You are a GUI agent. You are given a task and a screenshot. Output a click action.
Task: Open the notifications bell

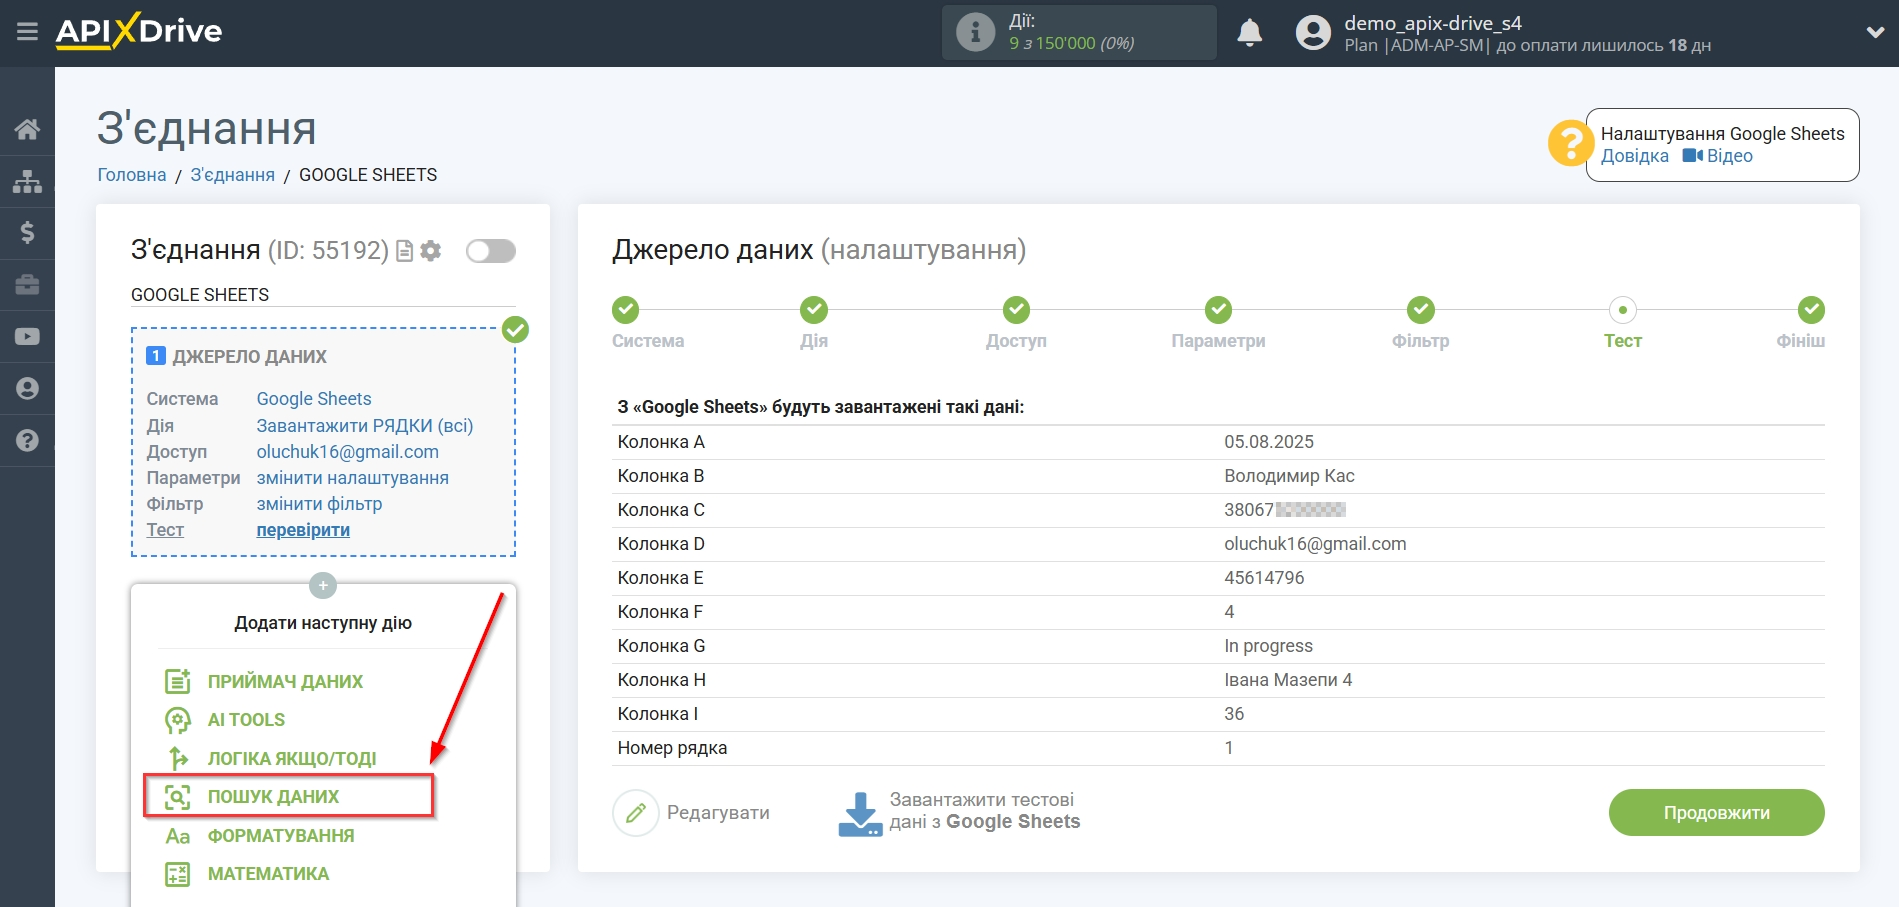(1249, 33)
